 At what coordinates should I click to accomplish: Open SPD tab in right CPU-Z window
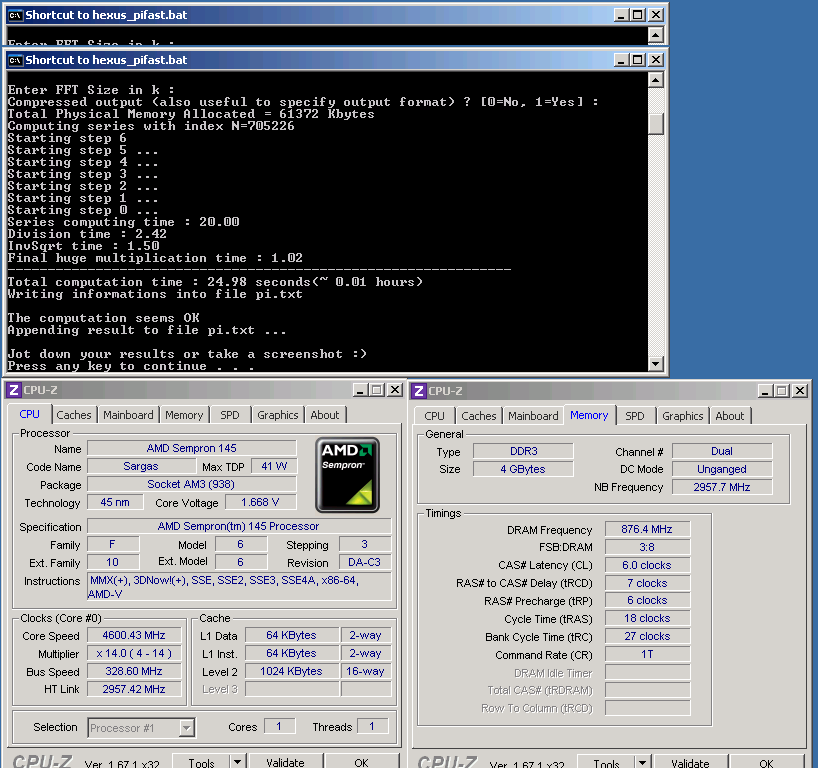[635, 416]
